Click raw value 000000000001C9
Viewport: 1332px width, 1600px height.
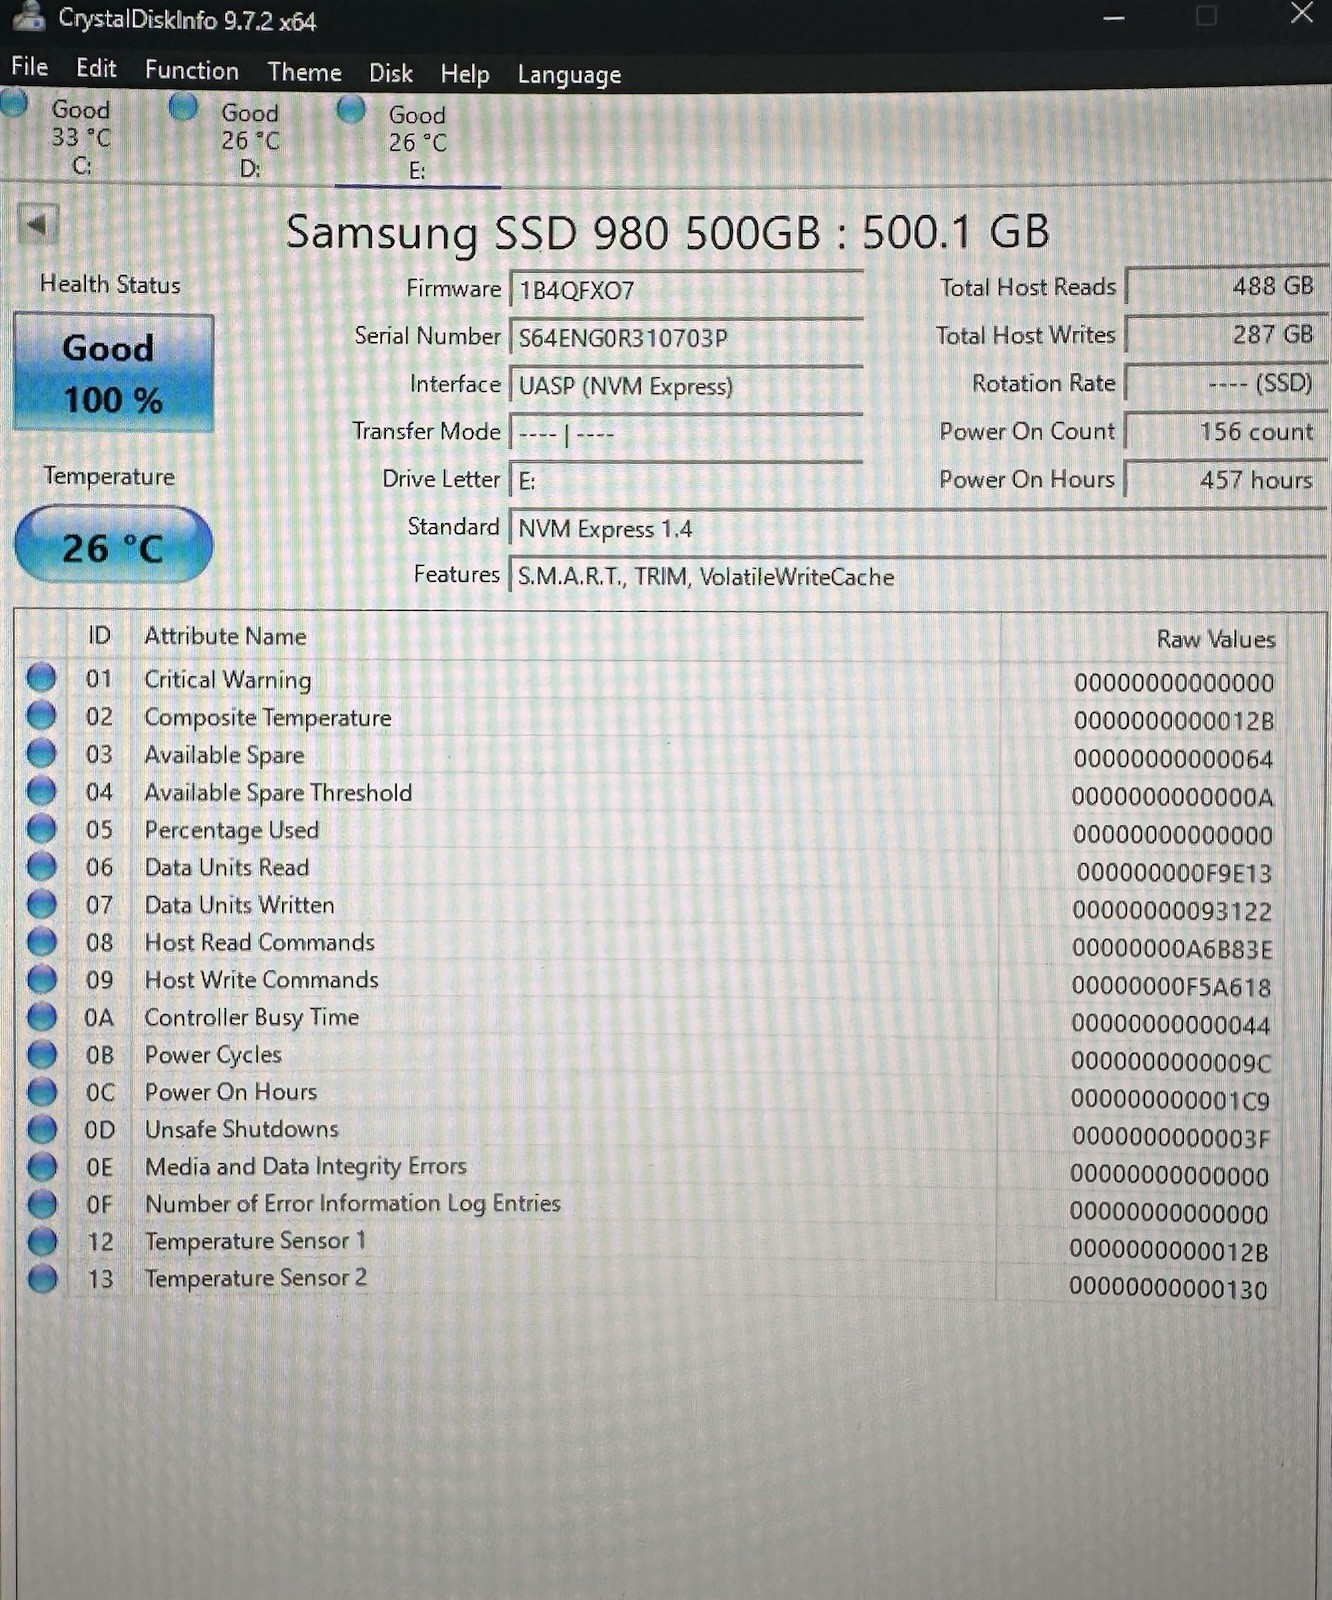[1171, 1100]
